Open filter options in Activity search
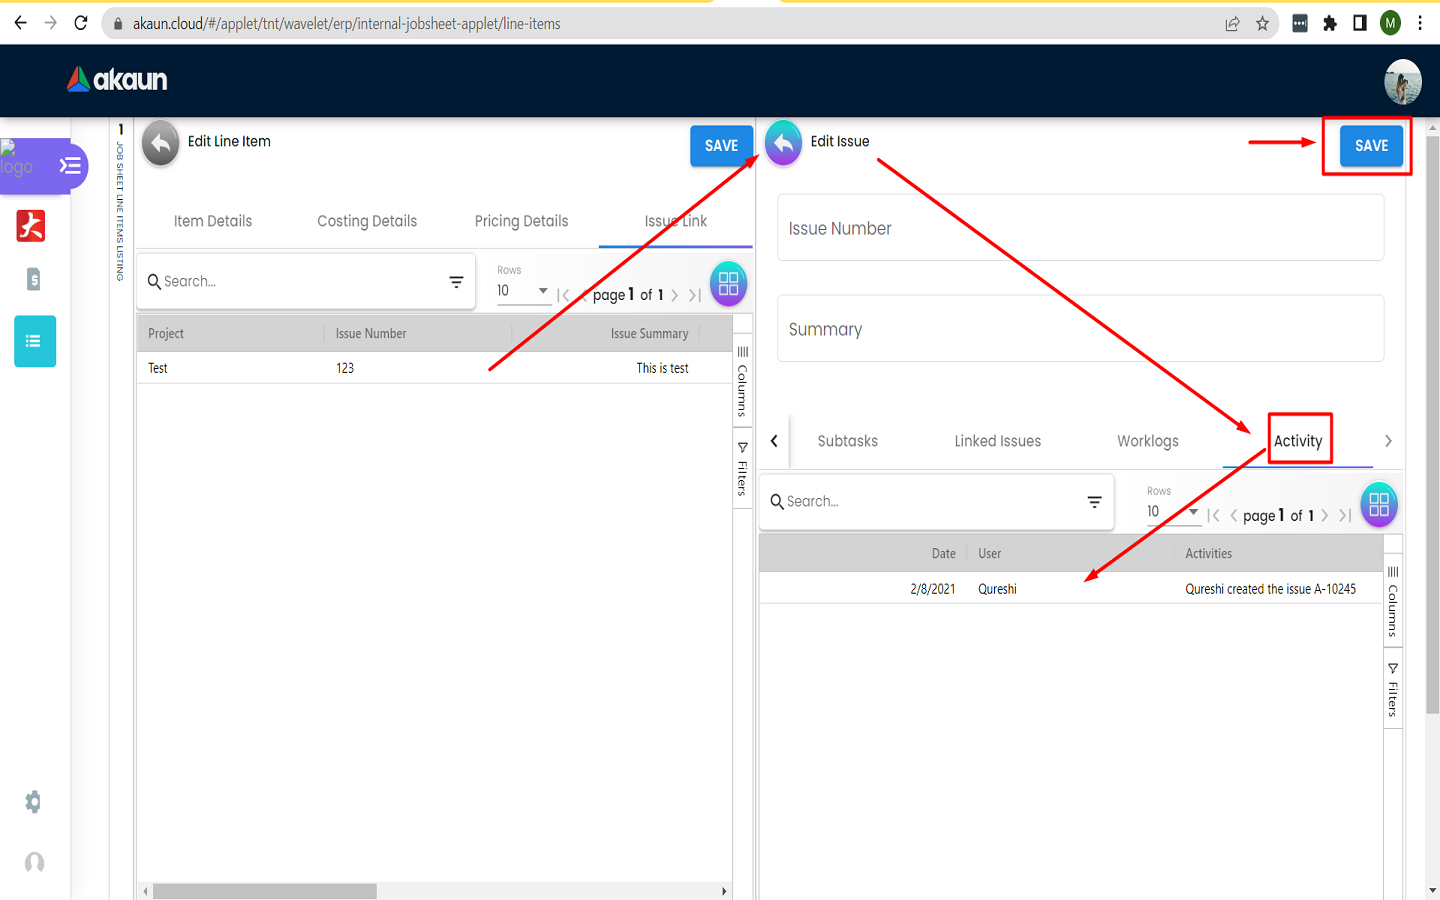Viewport: 1440px width, 900px height. click(x=1094, y=502)
